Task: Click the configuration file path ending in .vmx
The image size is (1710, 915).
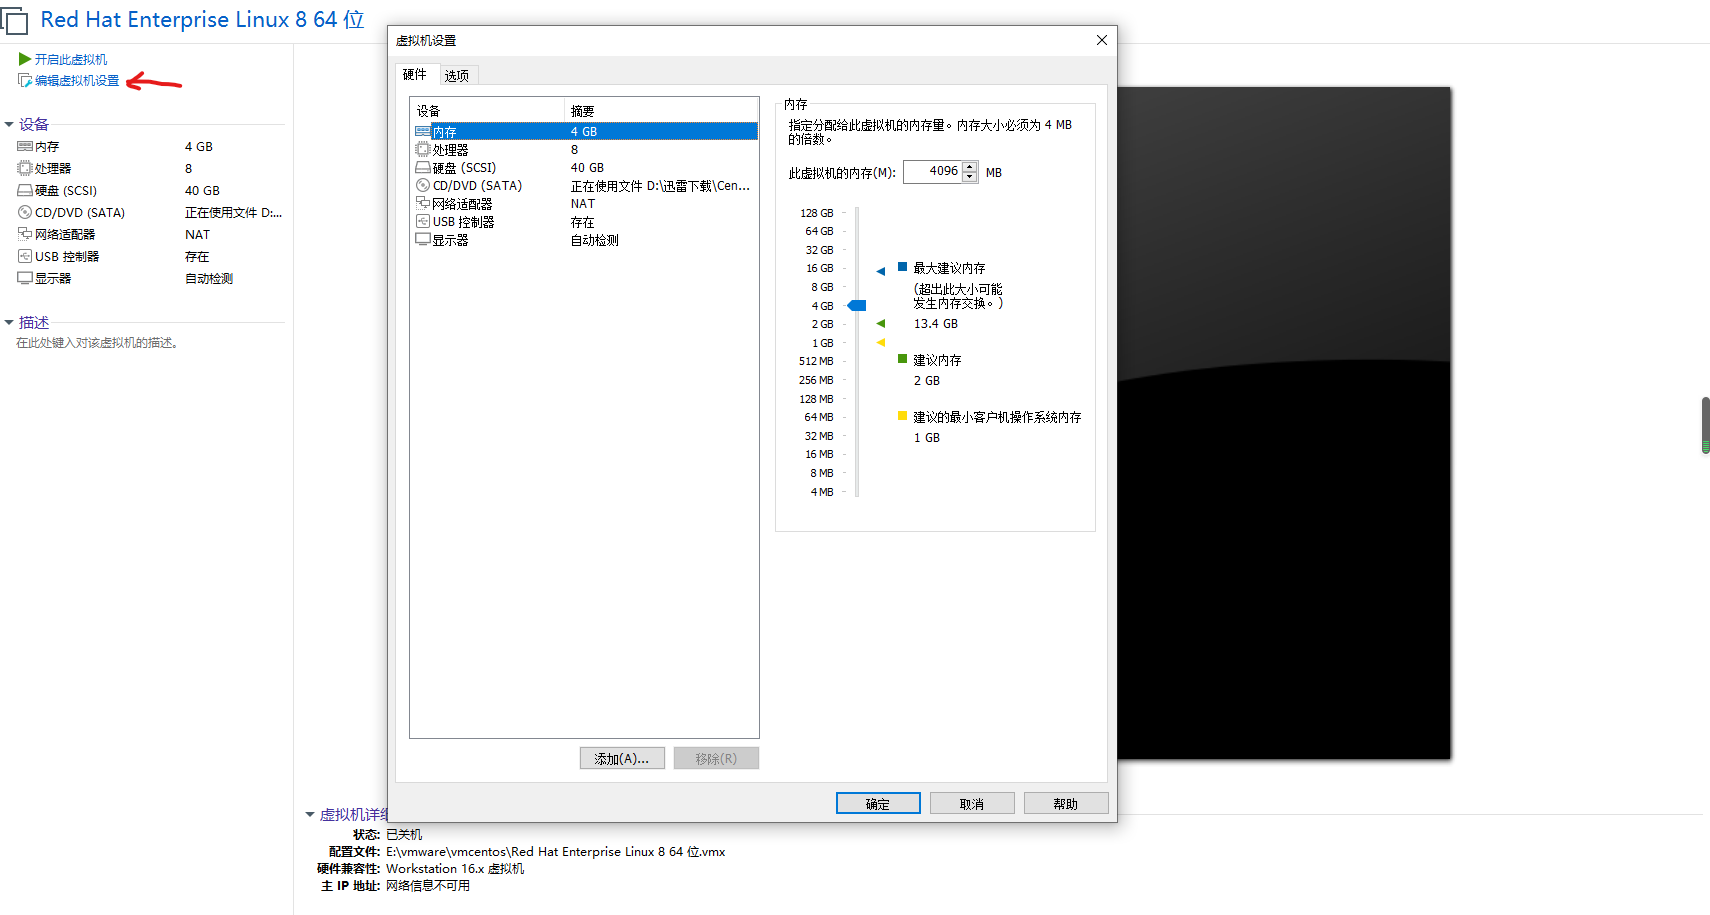Action: [555, 852]
